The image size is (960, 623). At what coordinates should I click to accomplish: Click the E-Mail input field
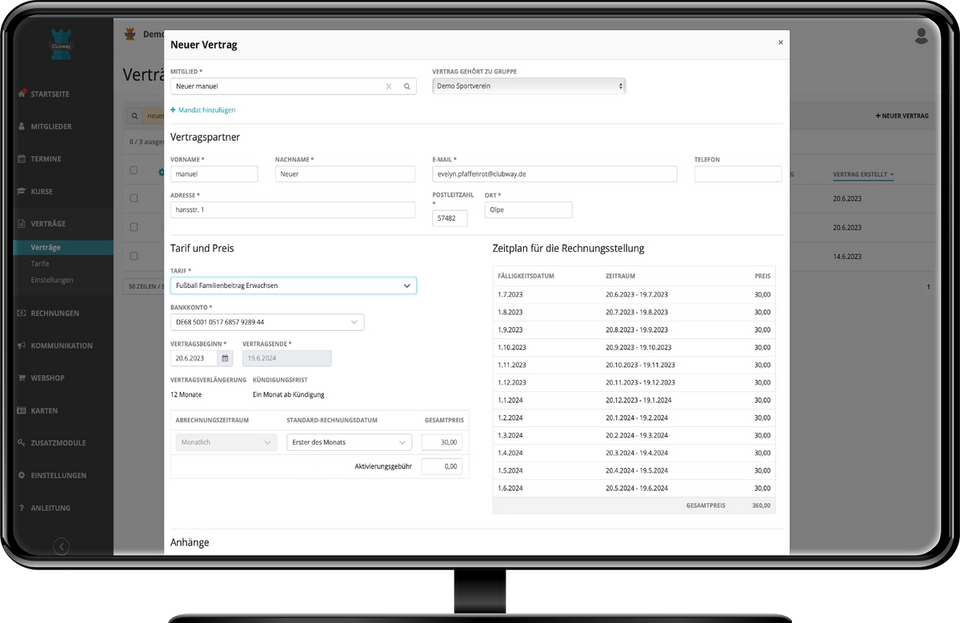coord(555,174)
